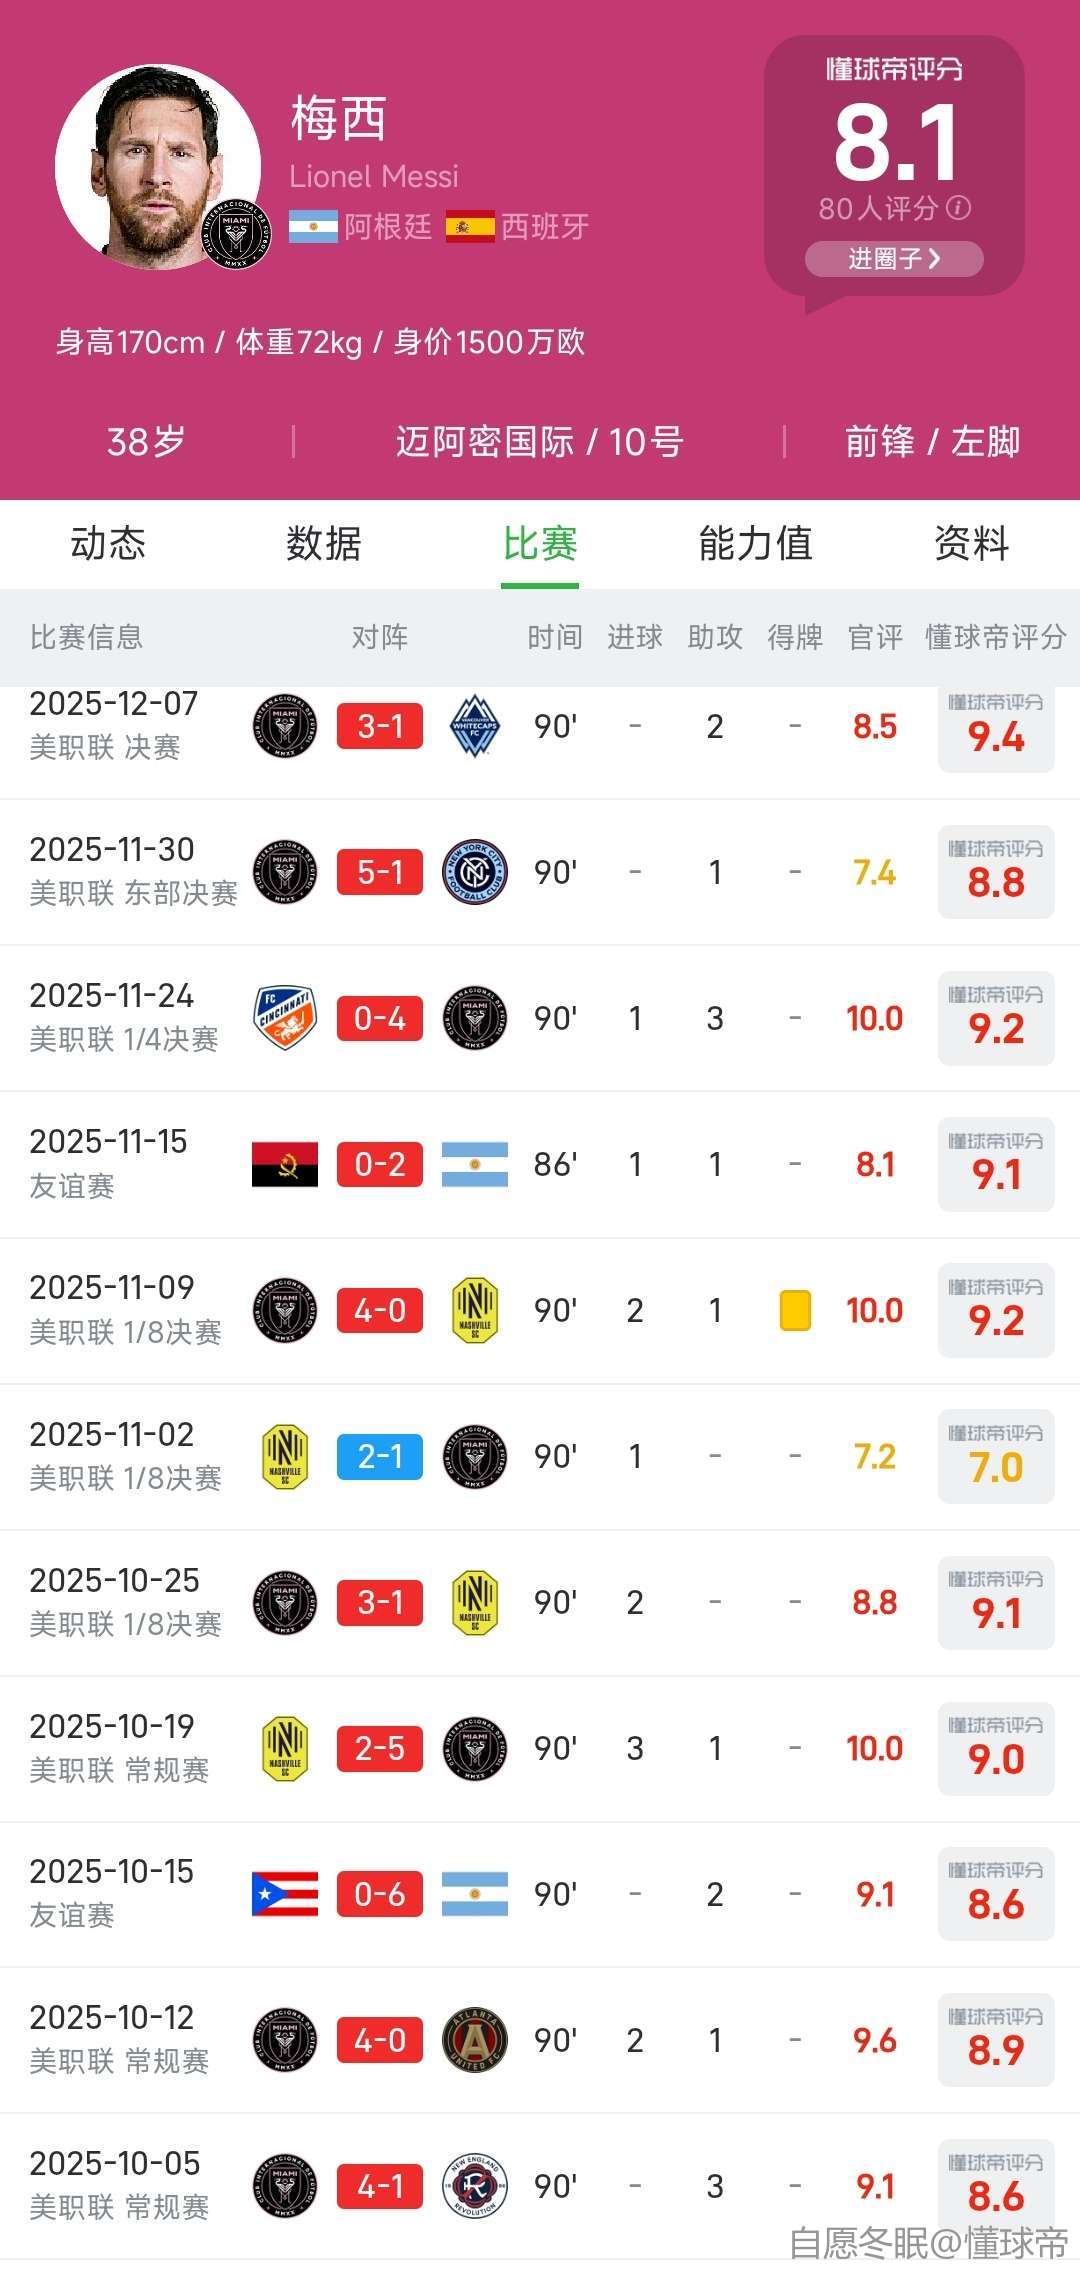Tap the New York City FC crest

pos(475,872)
